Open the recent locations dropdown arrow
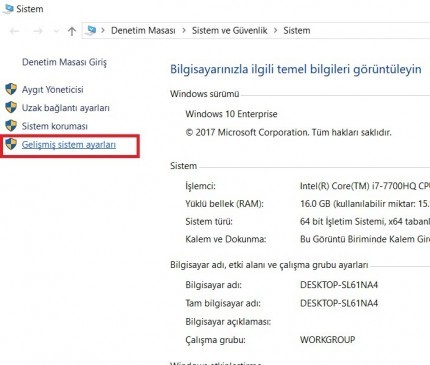Viewport: 430px width, 365px height. pyautogui.click(x=56, y=32)
